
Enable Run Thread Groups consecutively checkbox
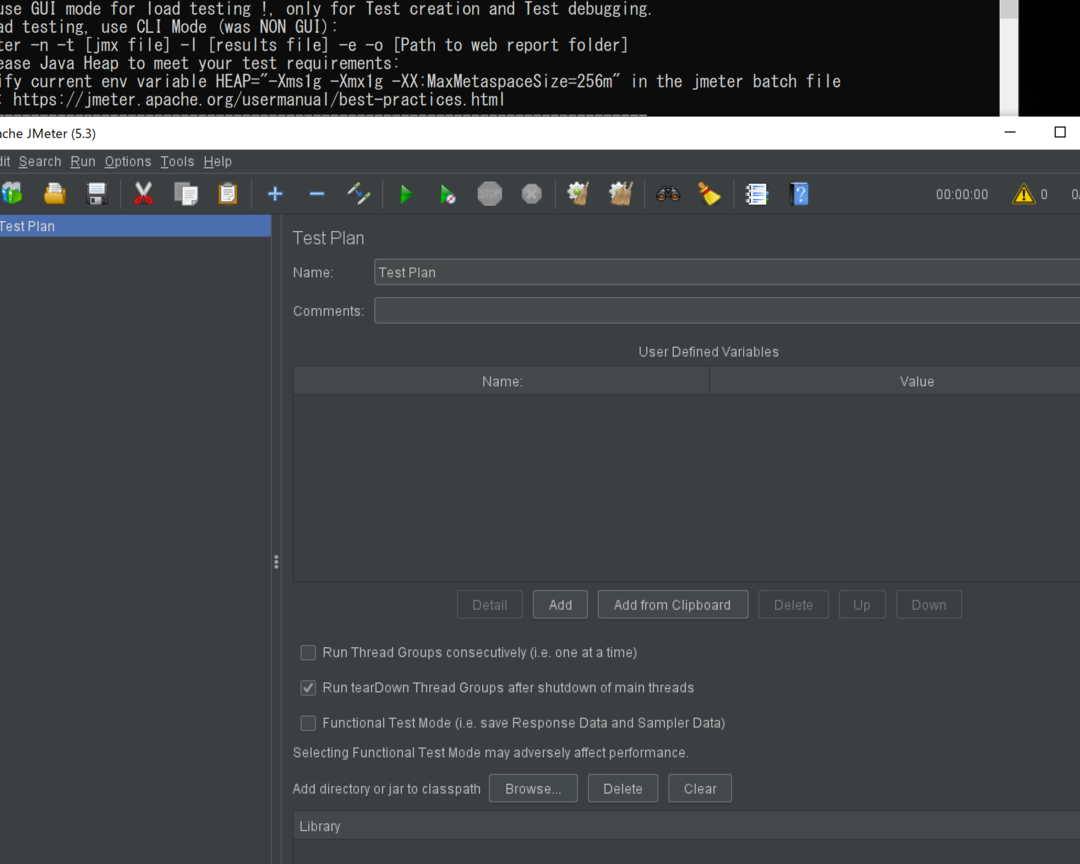(x=309, y=653)
